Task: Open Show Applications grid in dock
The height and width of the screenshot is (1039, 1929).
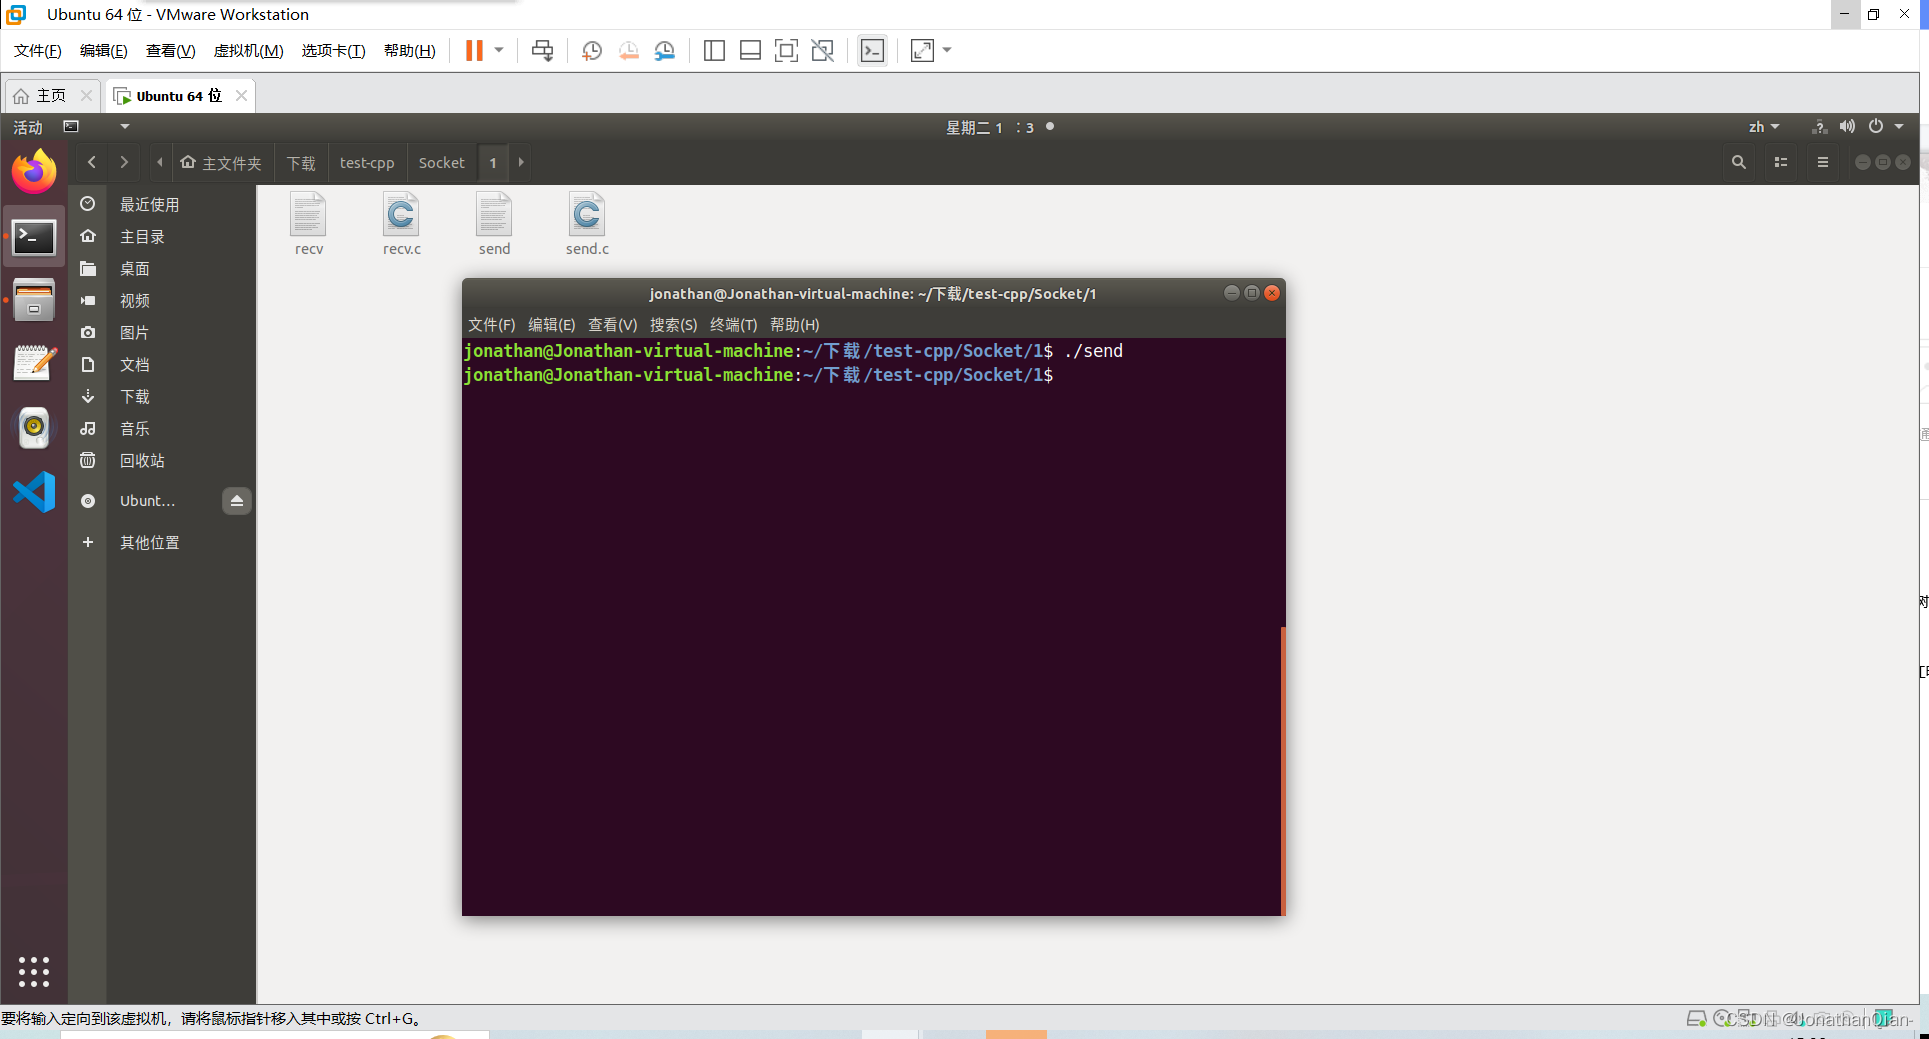Action: 34,971
